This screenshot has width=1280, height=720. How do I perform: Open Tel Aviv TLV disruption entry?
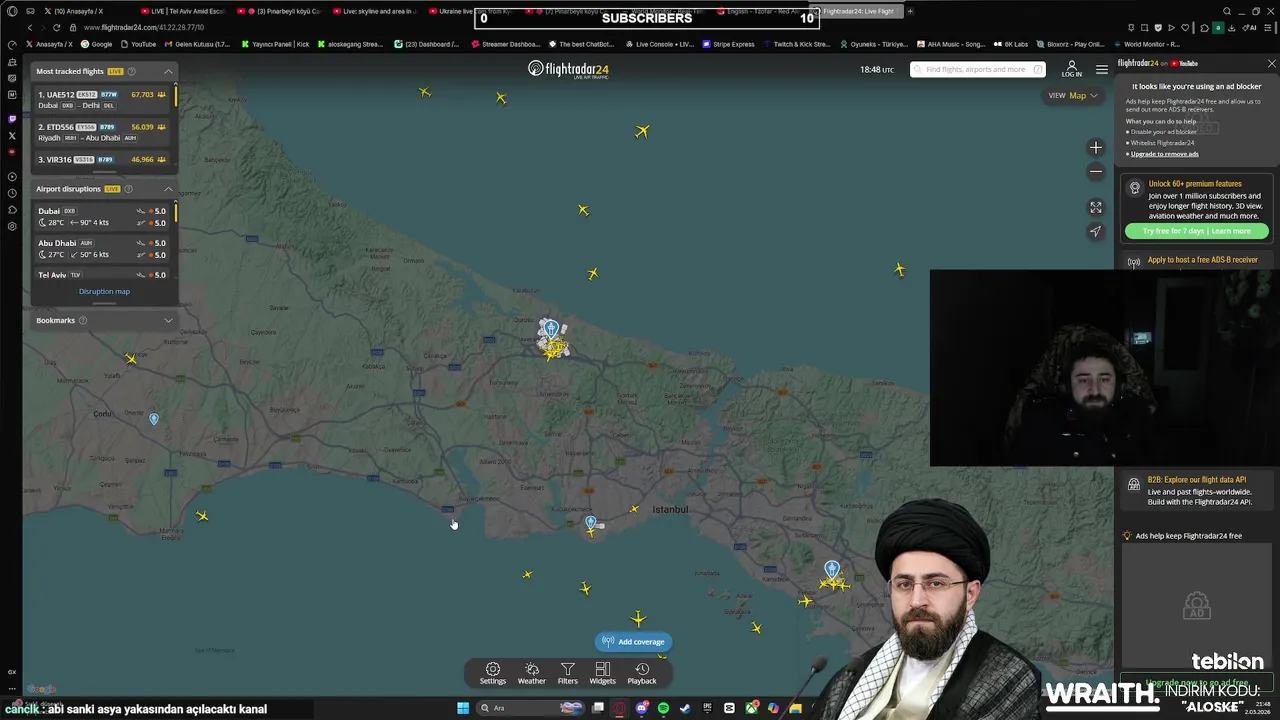(x=103, y=274)
